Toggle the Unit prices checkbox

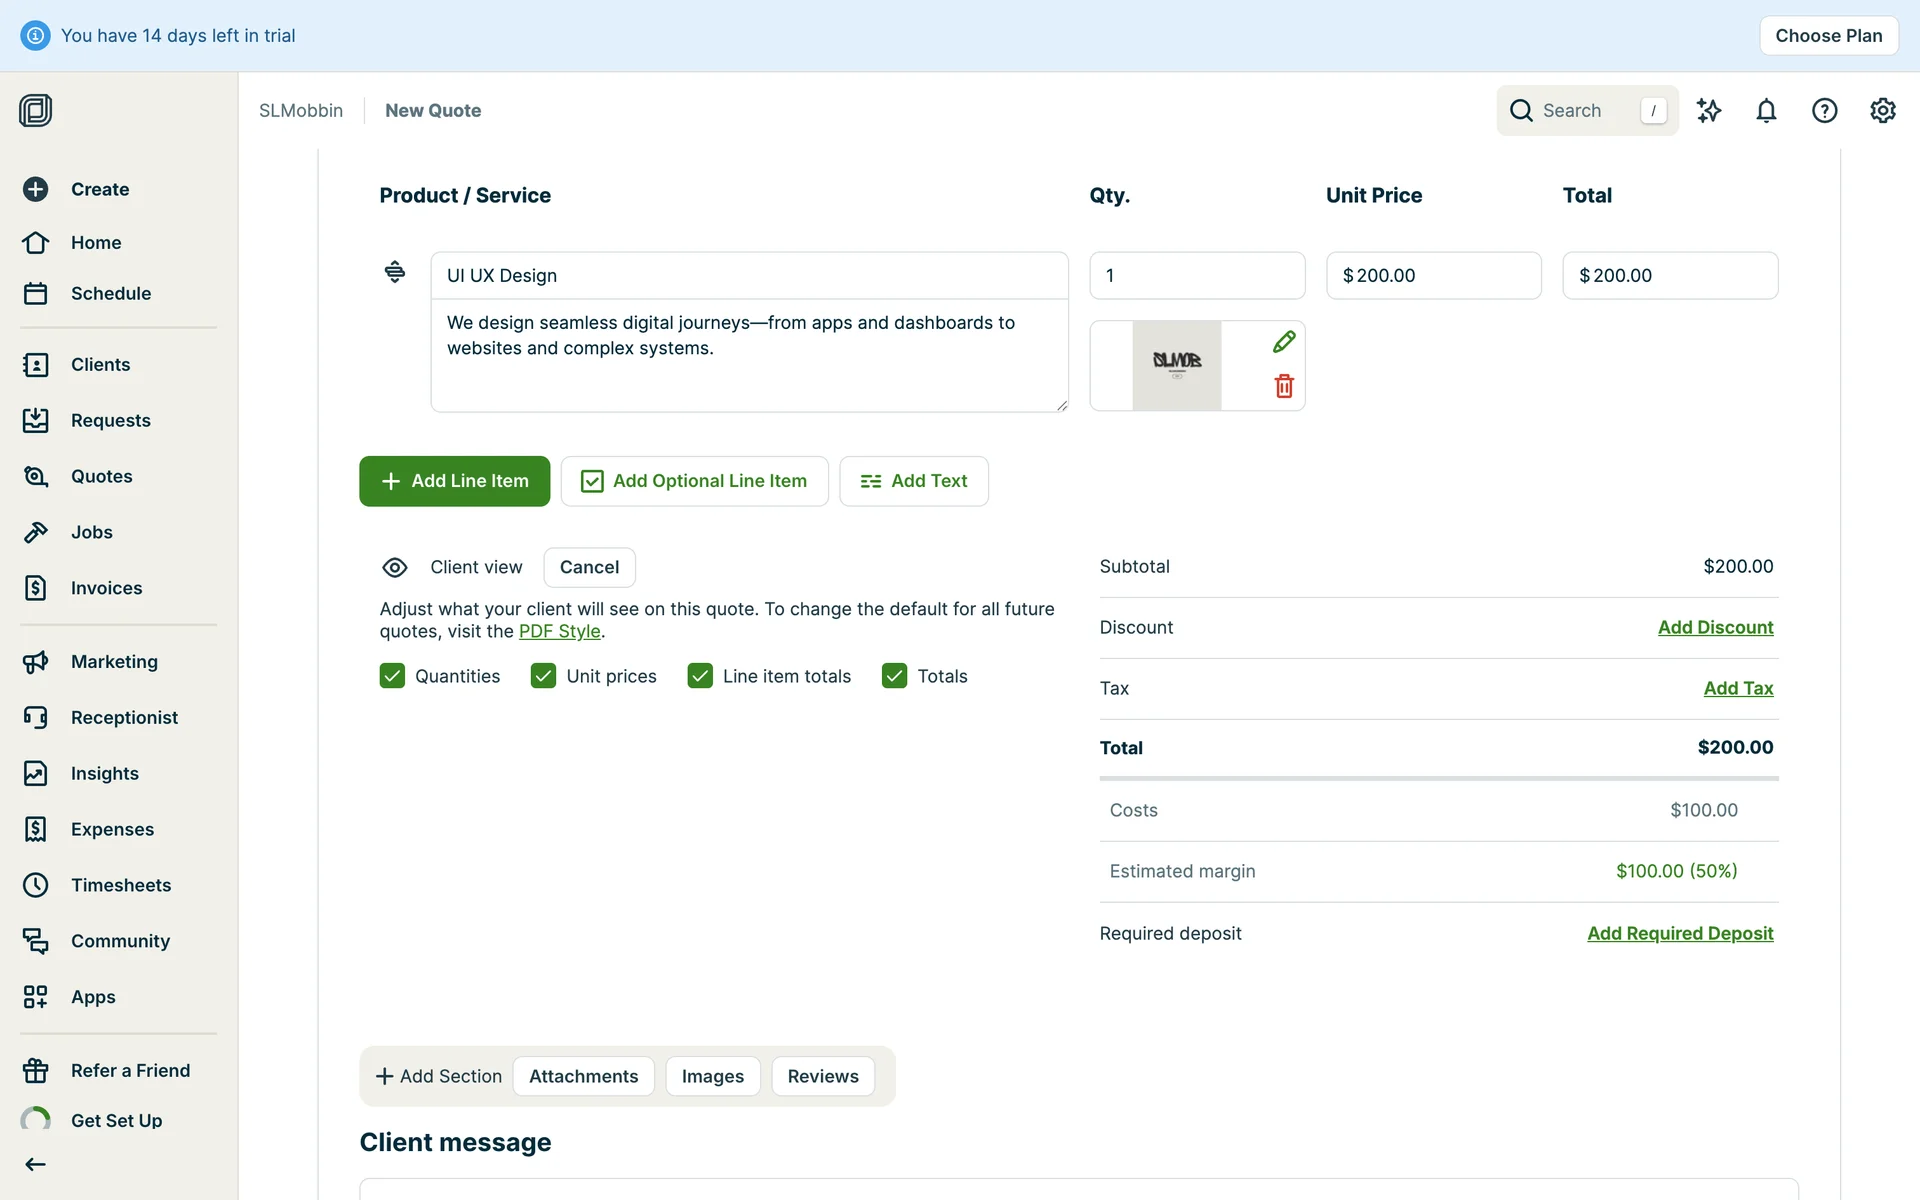[543, 676]
